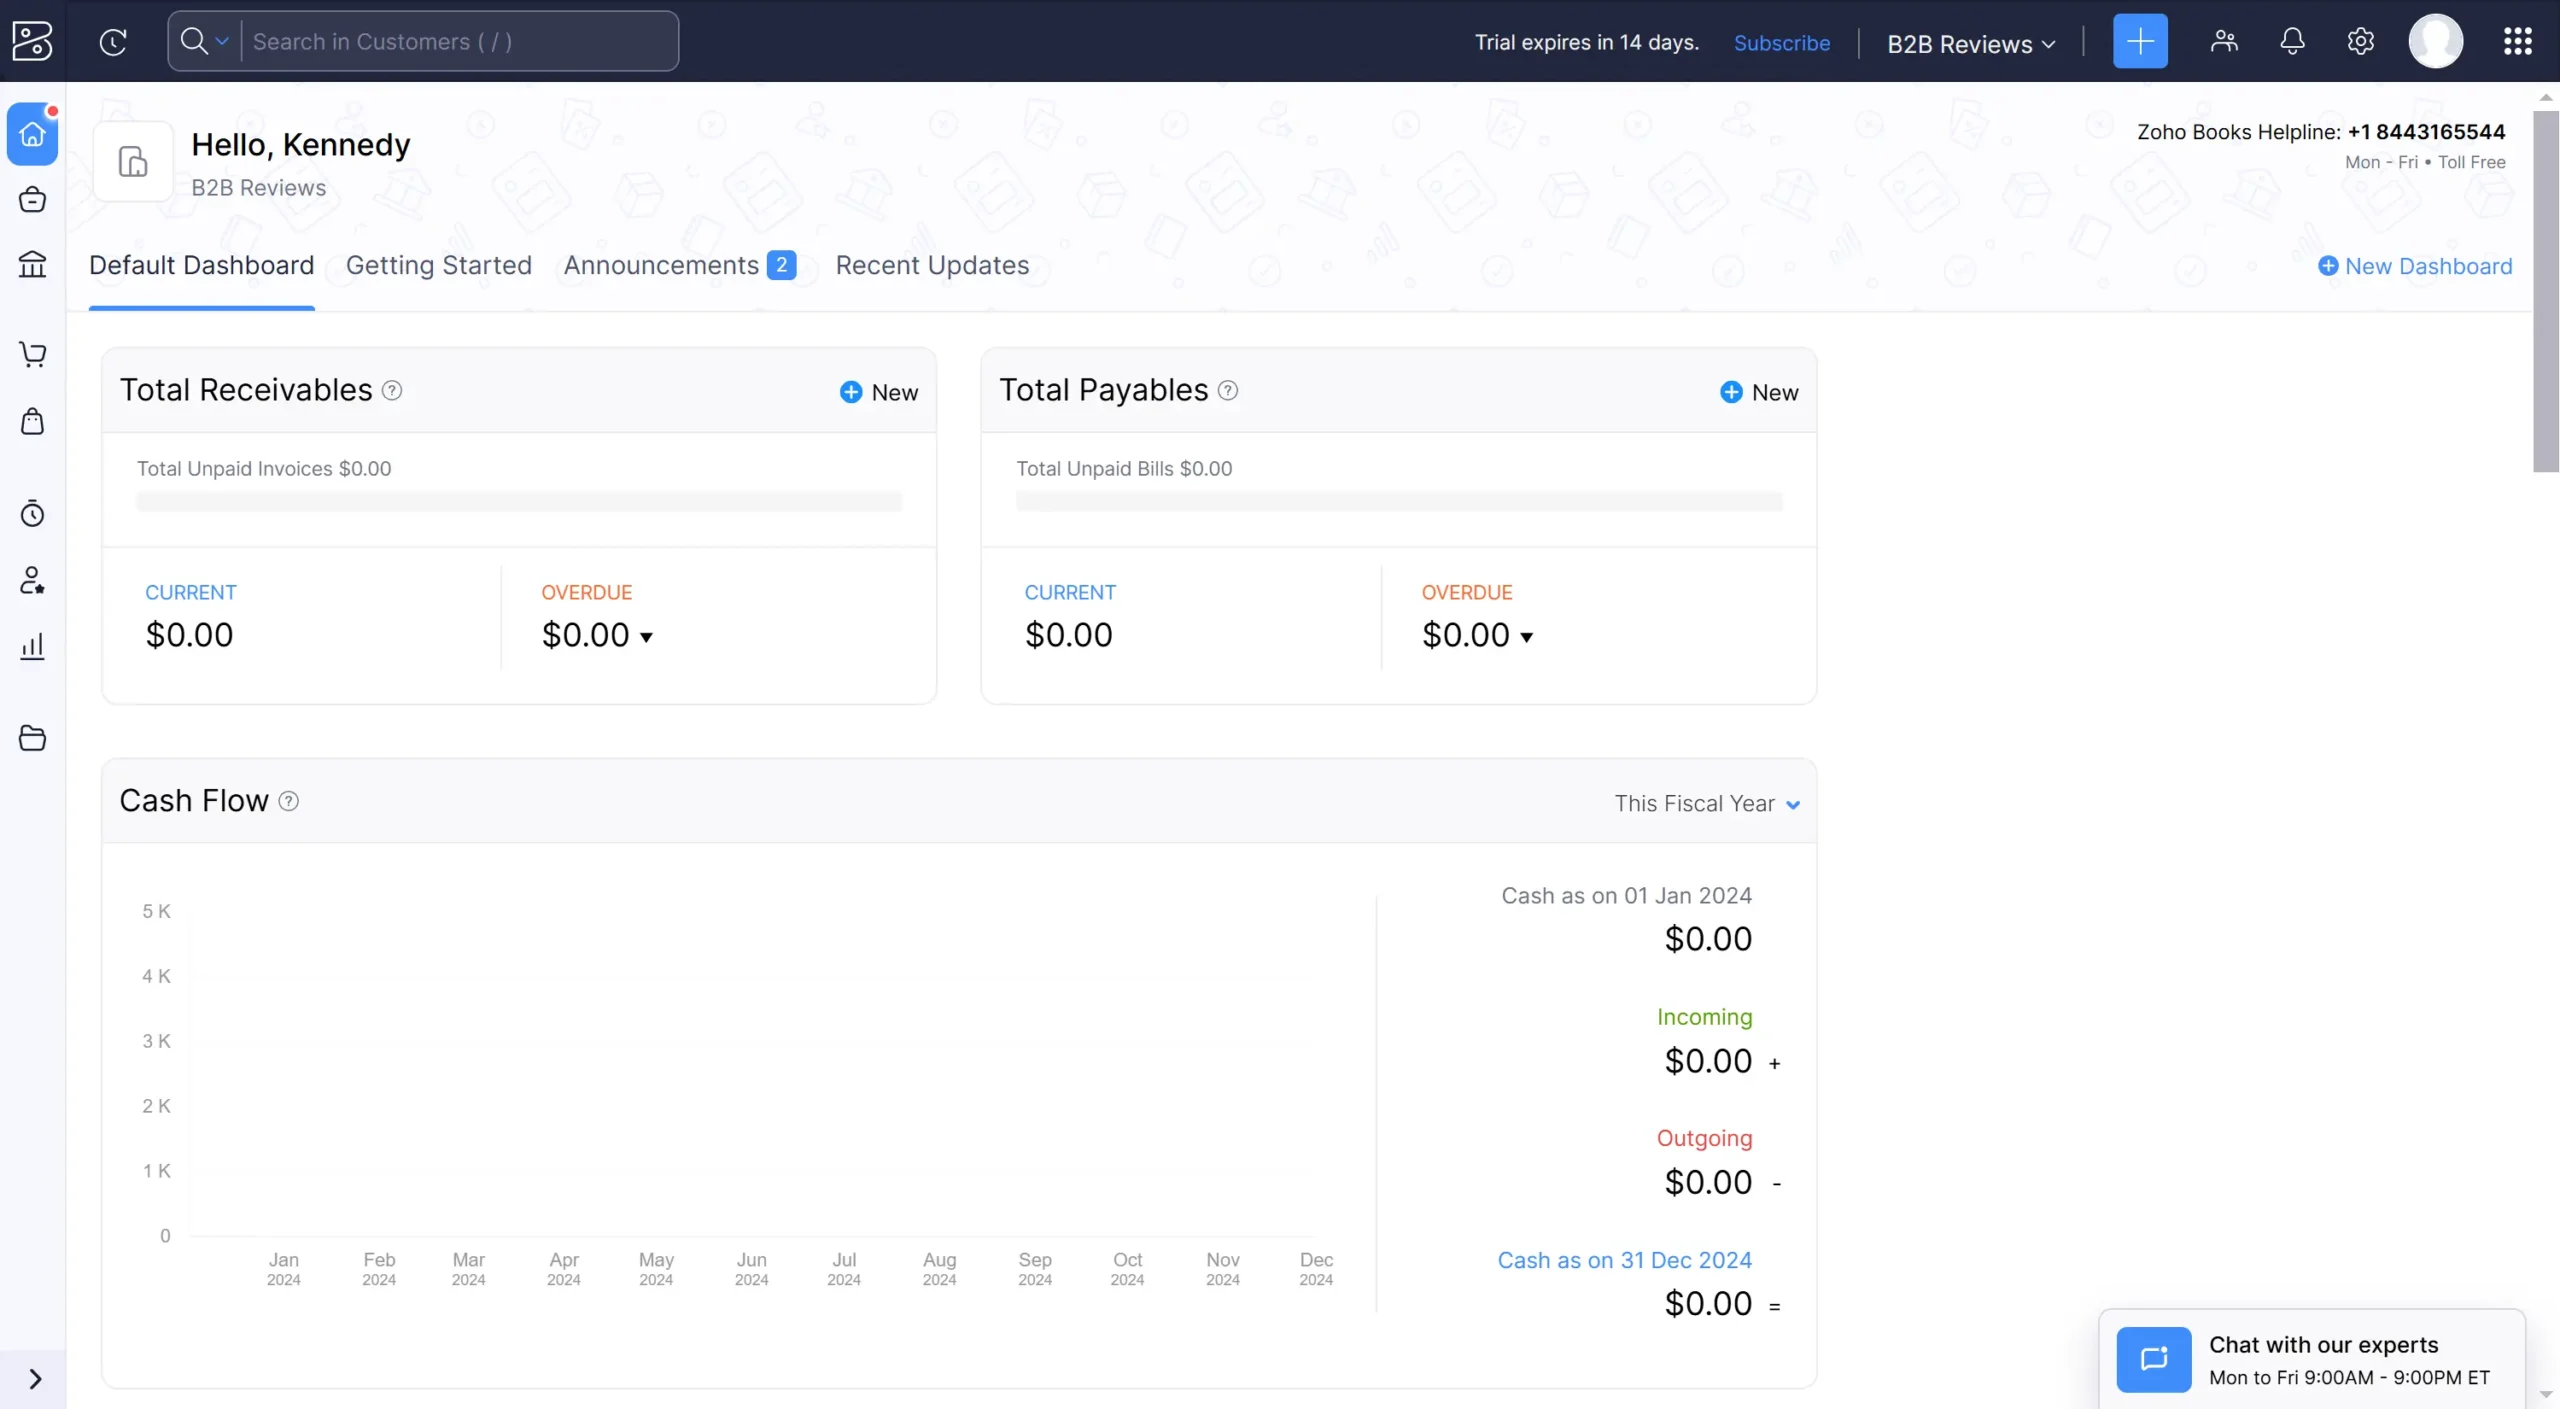The height and width of the screenshot is (1409, 2560).
Task: Open Reports using the bar chart icon
Action: click(x=33, y=646)
